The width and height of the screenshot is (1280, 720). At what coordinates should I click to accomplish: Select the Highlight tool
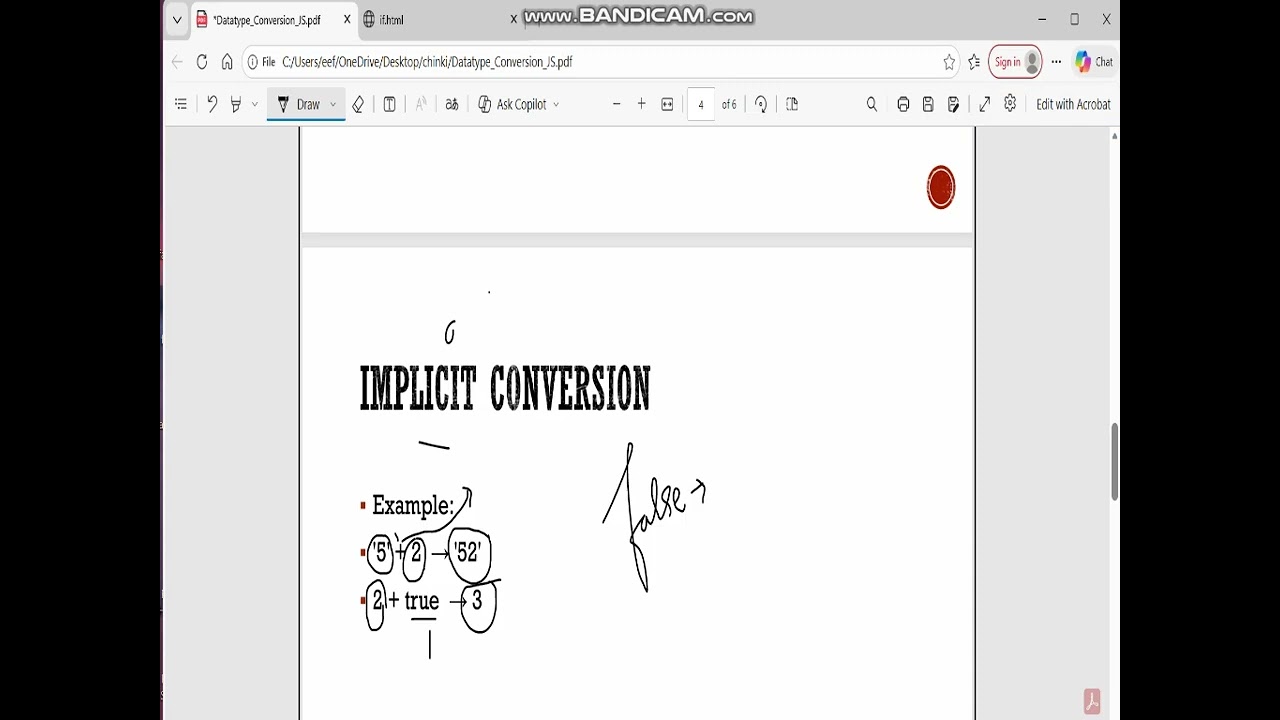(236, 104)
